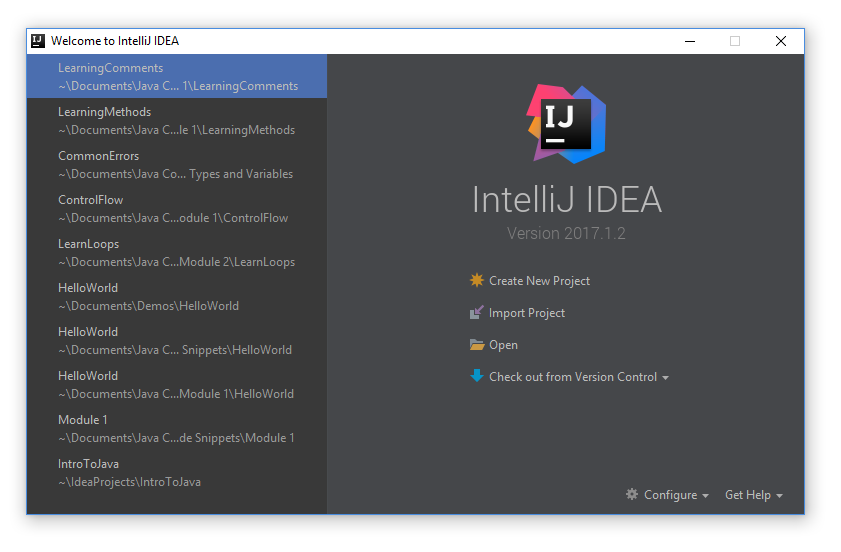Click the Welcome to IntelliJ IDEA title
The image size is (841, 552).
[x=115, y=41]
